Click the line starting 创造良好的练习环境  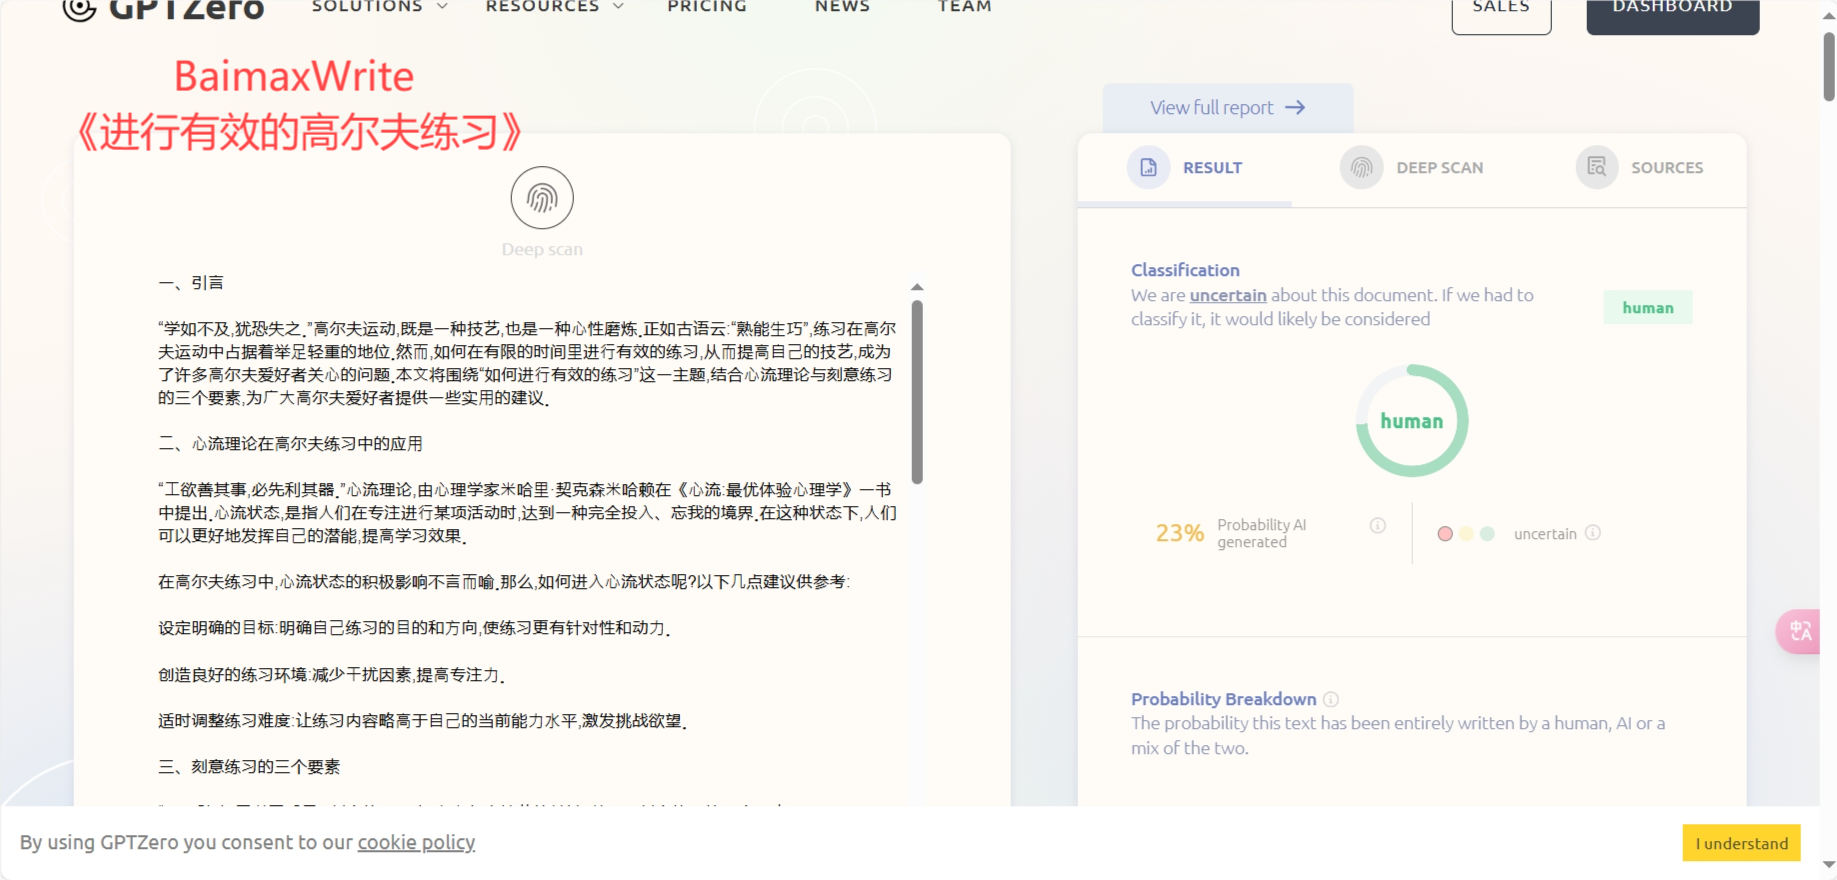[331, 675]
